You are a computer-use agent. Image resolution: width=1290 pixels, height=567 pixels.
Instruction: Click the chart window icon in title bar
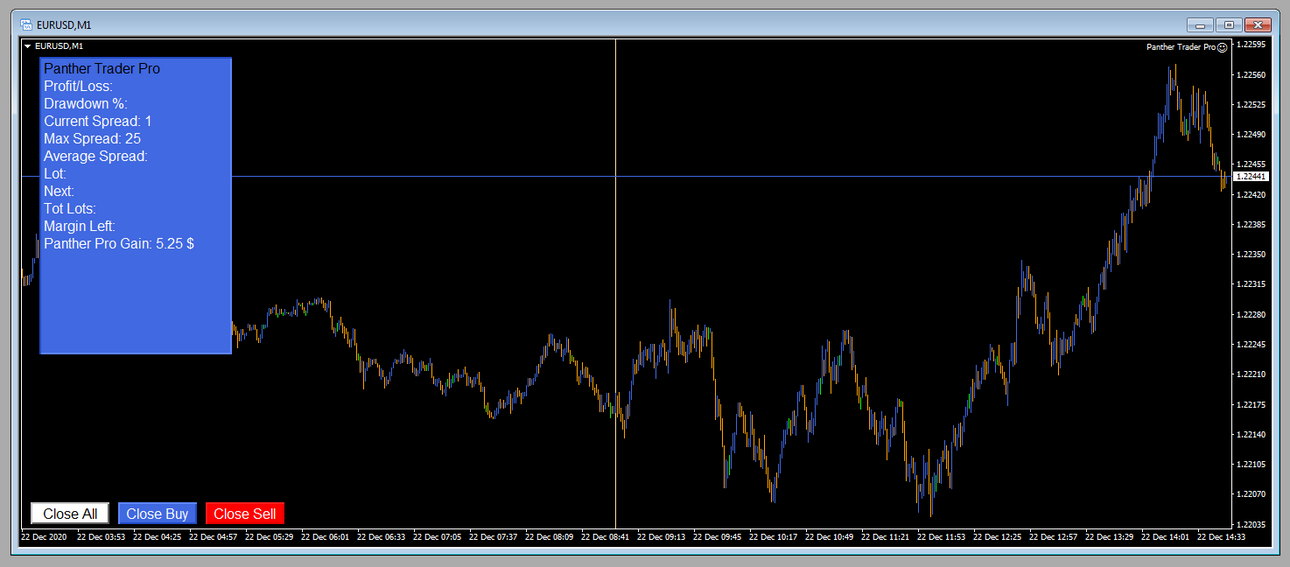point(26,24)
